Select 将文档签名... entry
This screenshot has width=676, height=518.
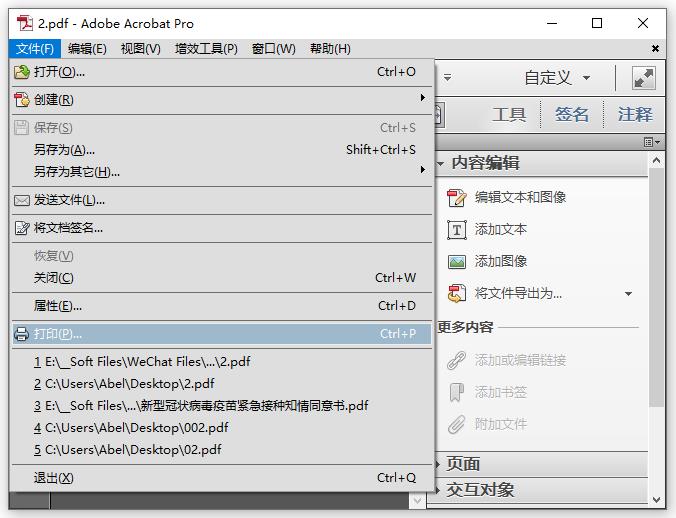coord(222,228)
